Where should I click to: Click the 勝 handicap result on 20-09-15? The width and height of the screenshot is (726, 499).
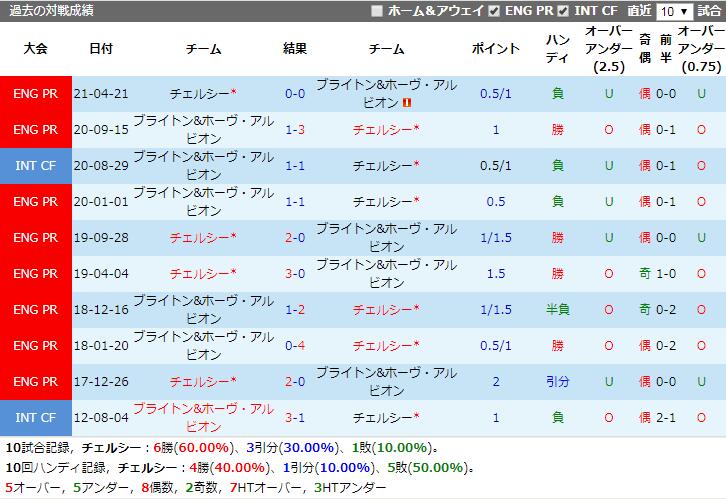click(557, 130)
